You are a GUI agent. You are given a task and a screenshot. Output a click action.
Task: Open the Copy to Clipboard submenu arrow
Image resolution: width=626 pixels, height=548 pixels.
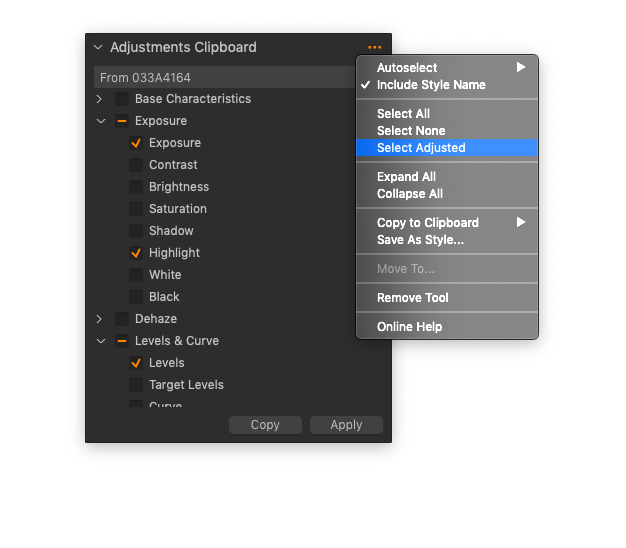pyautogui.click(x=521, y=222)
